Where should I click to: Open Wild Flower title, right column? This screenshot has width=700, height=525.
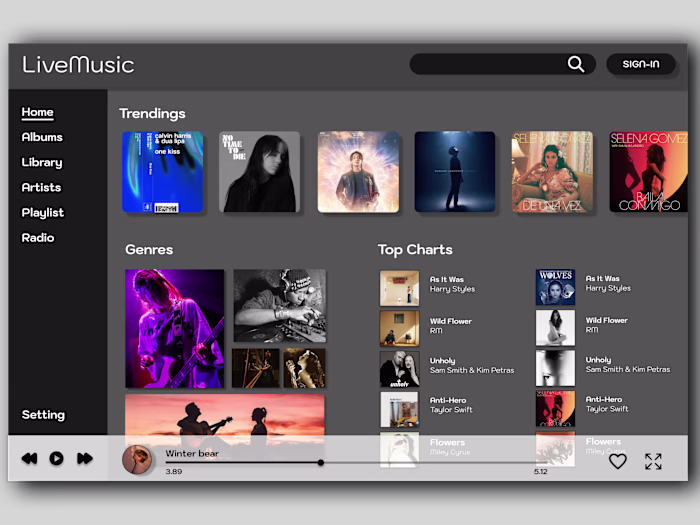606,320
